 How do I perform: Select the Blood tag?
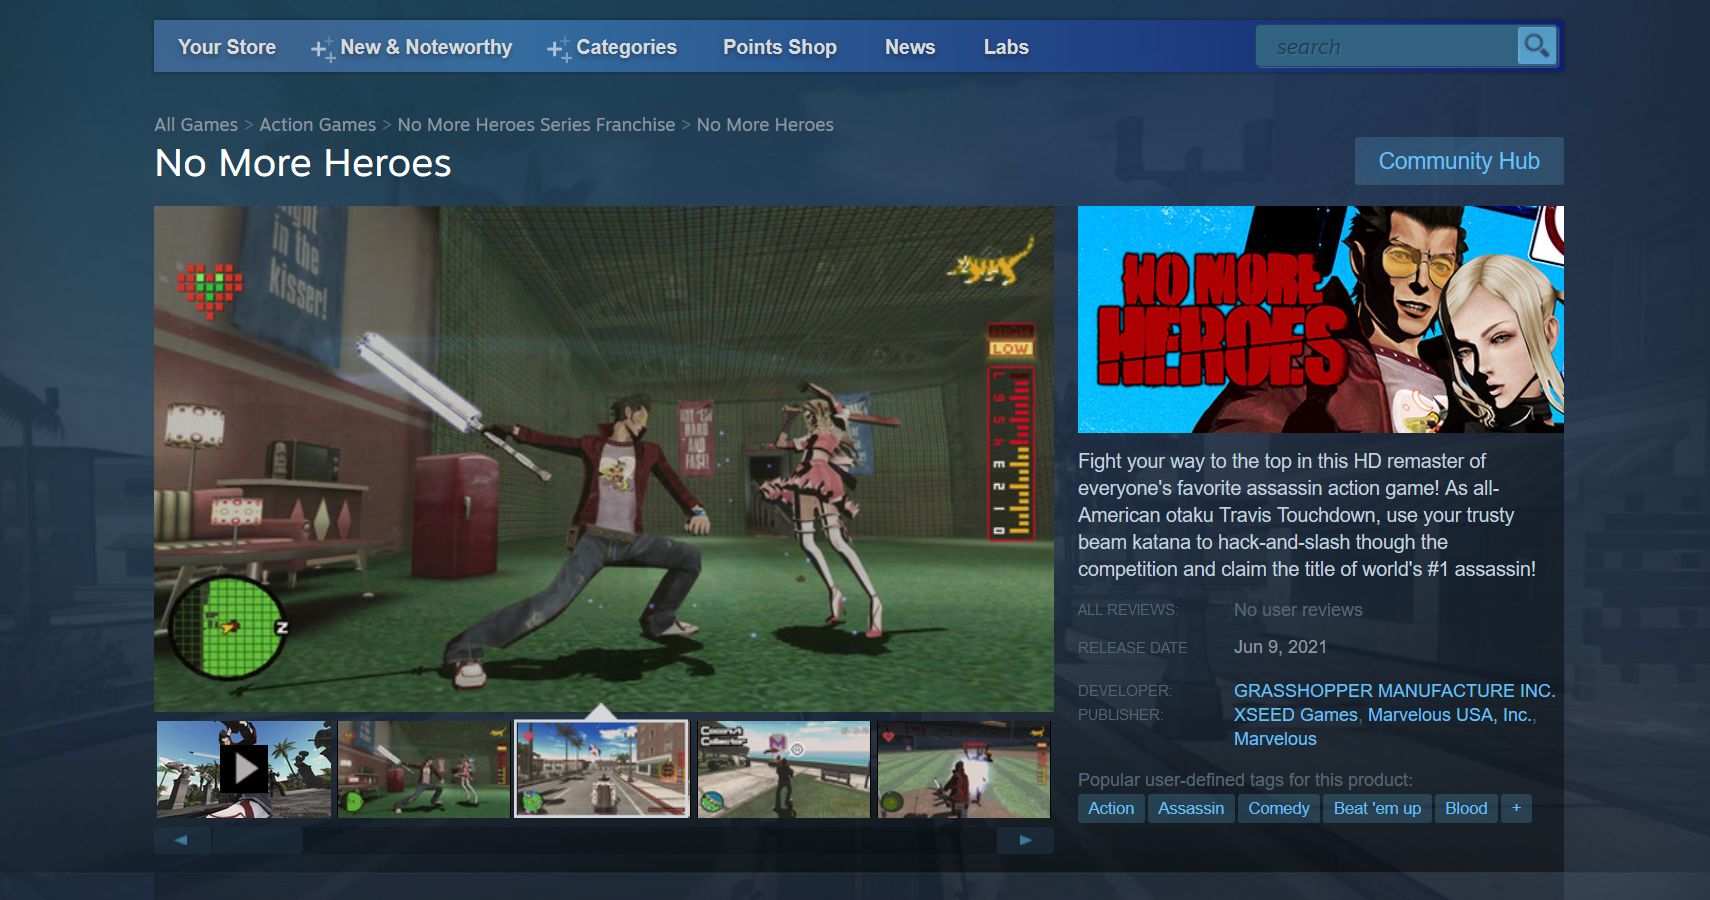click(x=1466, y=808)
